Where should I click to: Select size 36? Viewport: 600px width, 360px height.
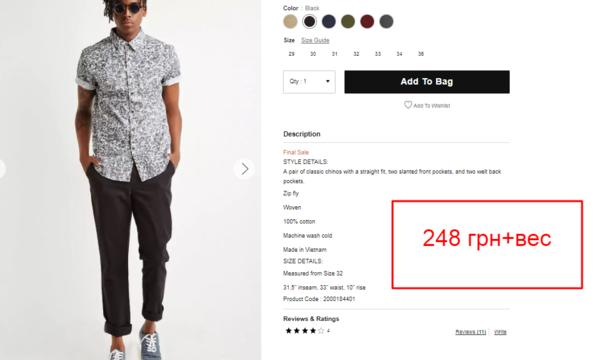(421, 54)
